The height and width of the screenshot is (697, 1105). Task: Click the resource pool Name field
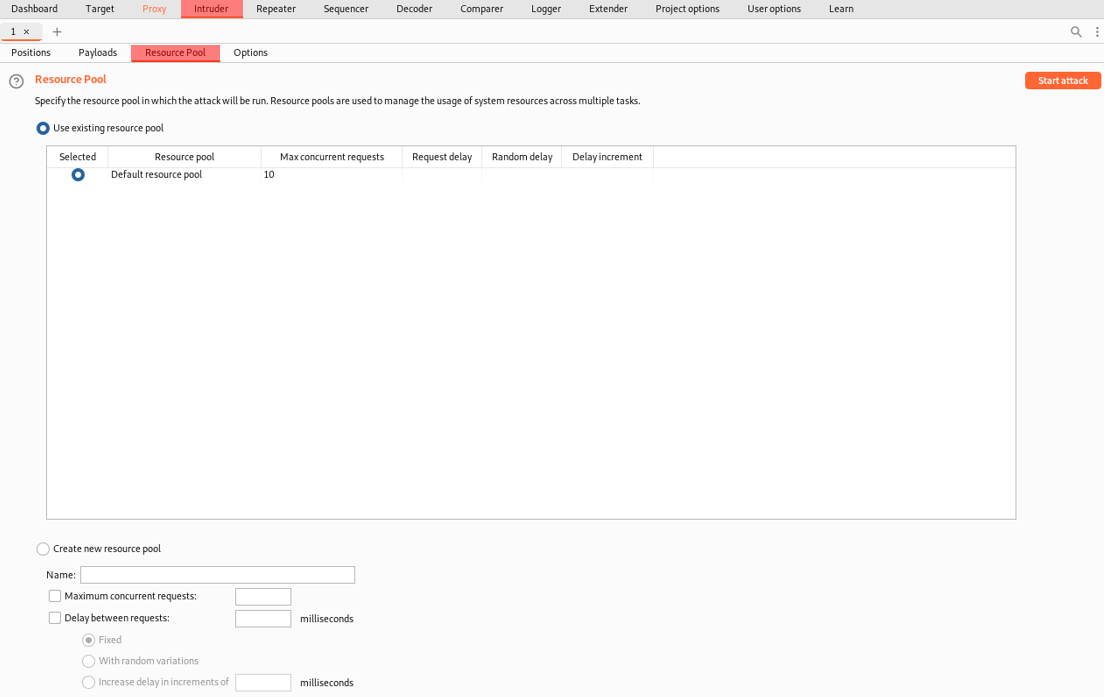(x=218, y=575)
